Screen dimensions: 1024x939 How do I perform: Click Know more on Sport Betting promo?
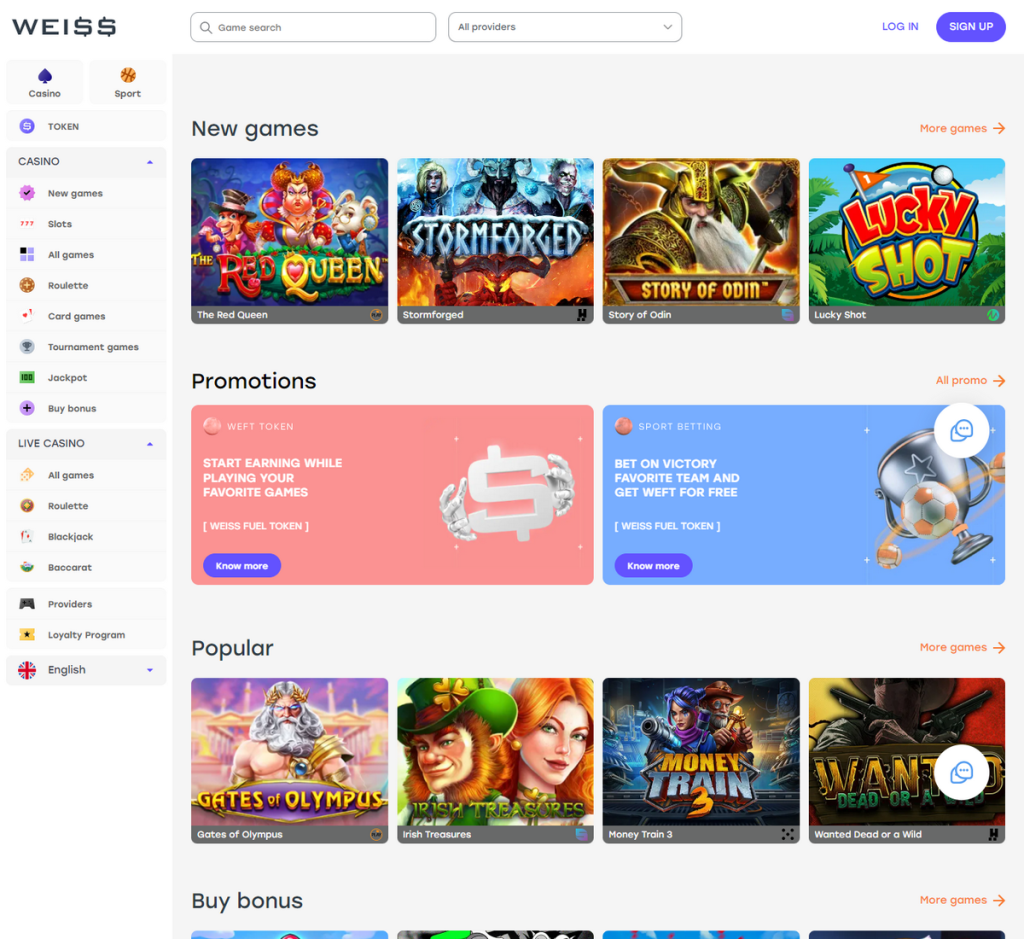point(653,565)
